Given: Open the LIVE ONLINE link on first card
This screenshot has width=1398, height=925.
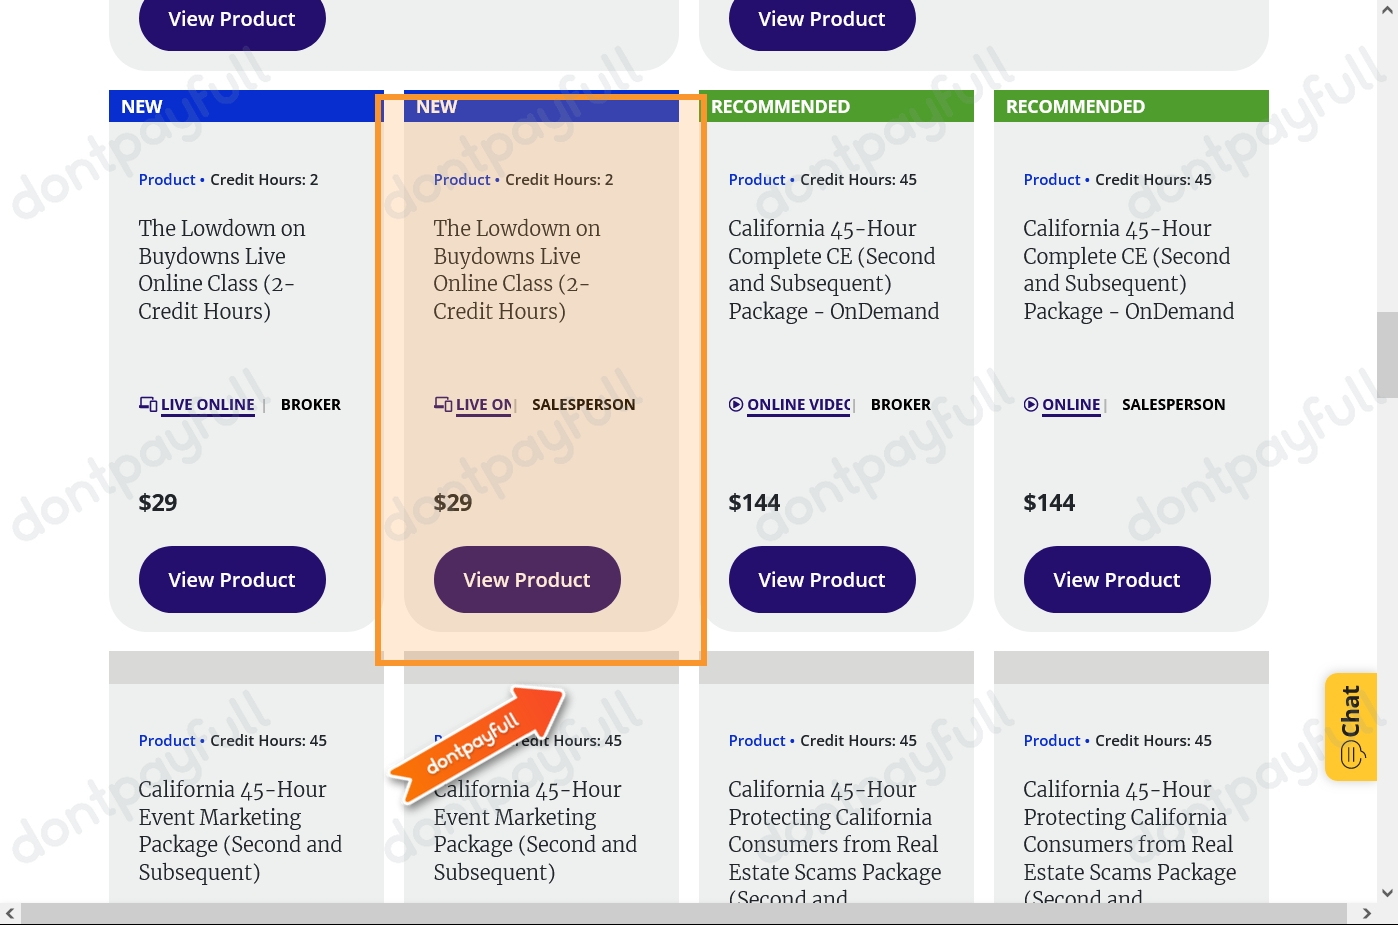Looking at the screenshot, I should [207, 404].
